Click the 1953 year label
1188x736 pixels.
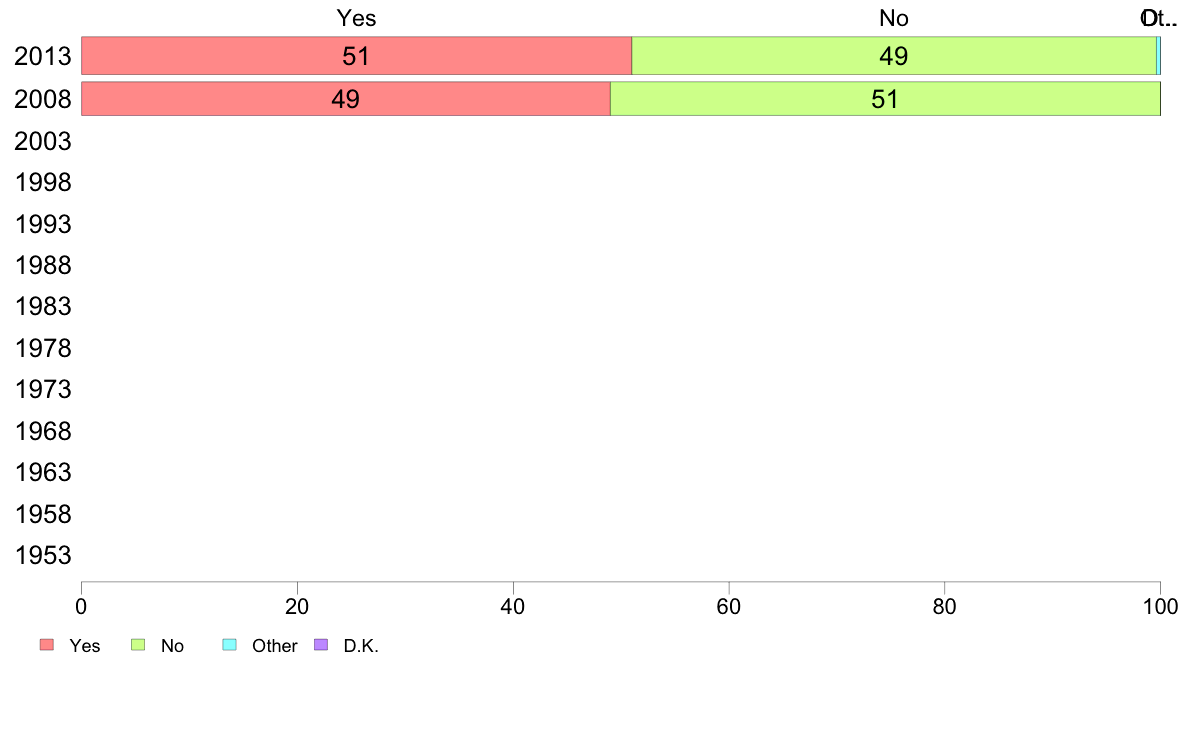coord(42,556)
